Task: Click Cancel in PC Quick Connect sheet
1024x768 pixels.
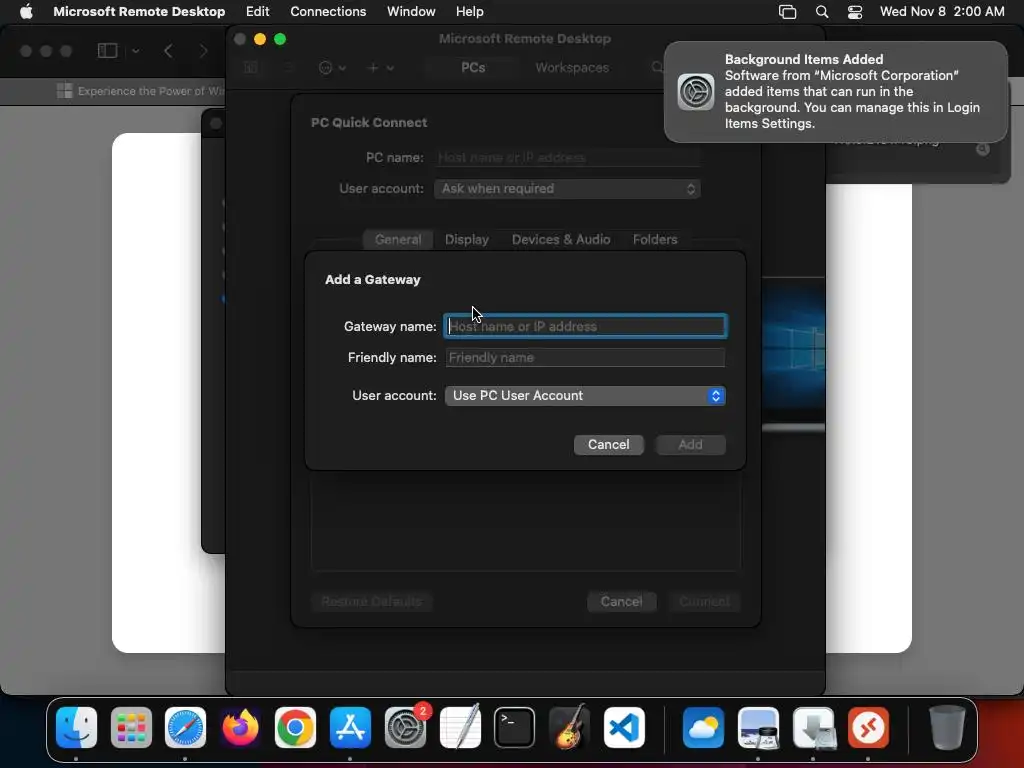Action: pos(621,601)
